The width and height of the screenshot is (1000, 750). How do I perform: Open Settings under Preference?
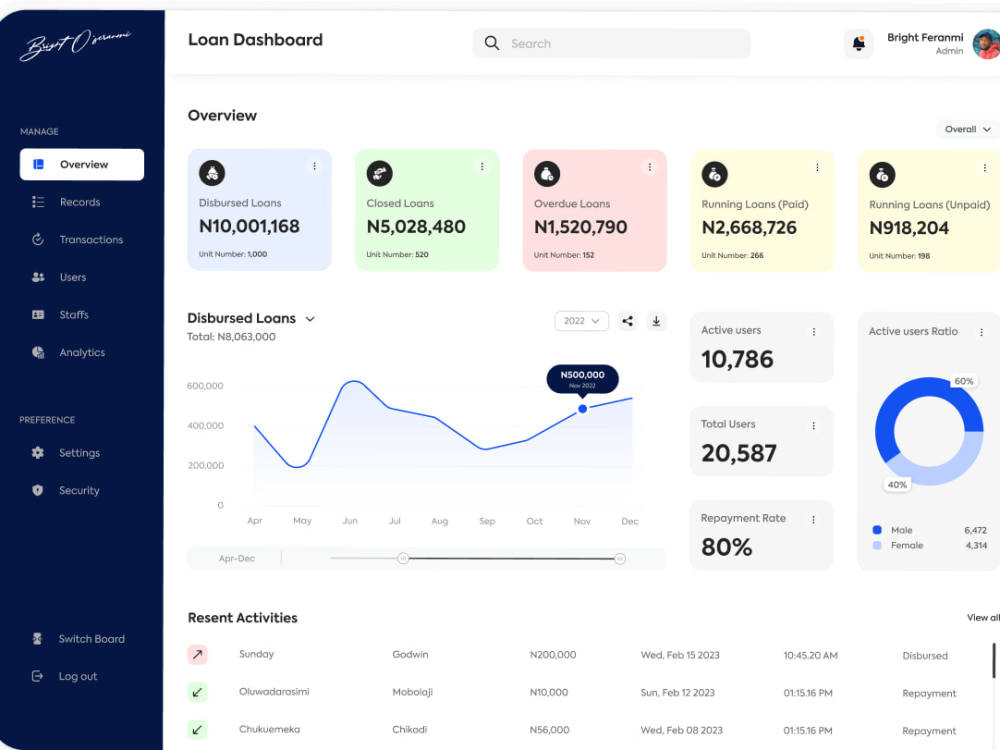(x=66, y=453)
